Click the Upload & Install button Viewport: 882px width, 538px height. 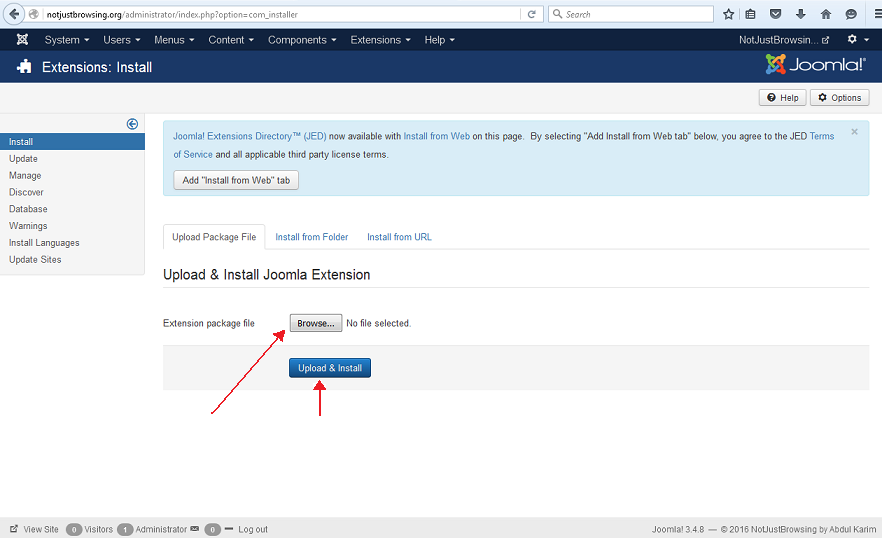(330, 368)
